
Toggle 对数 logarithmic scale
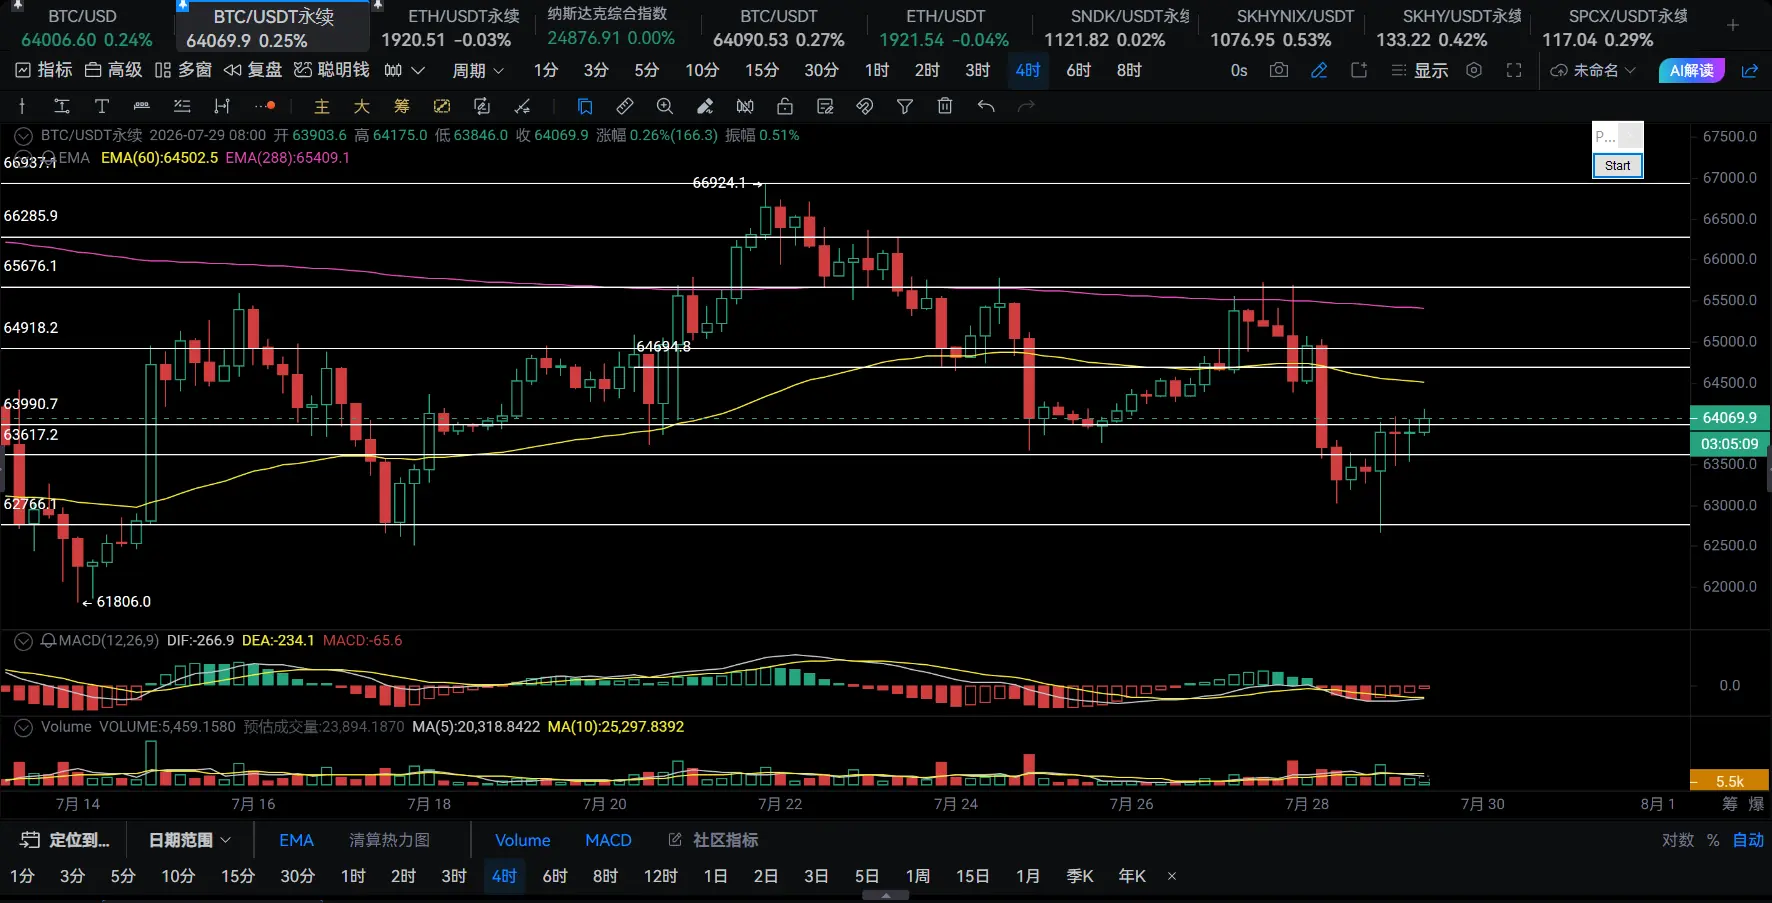(1678, 840)
